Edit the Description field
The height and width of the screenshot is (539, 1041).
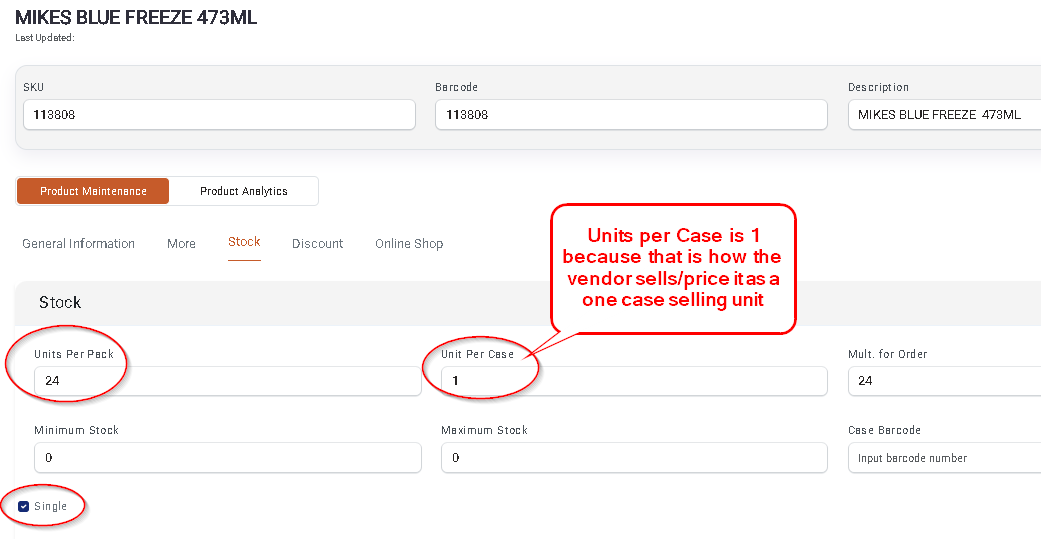click(944, 115)
